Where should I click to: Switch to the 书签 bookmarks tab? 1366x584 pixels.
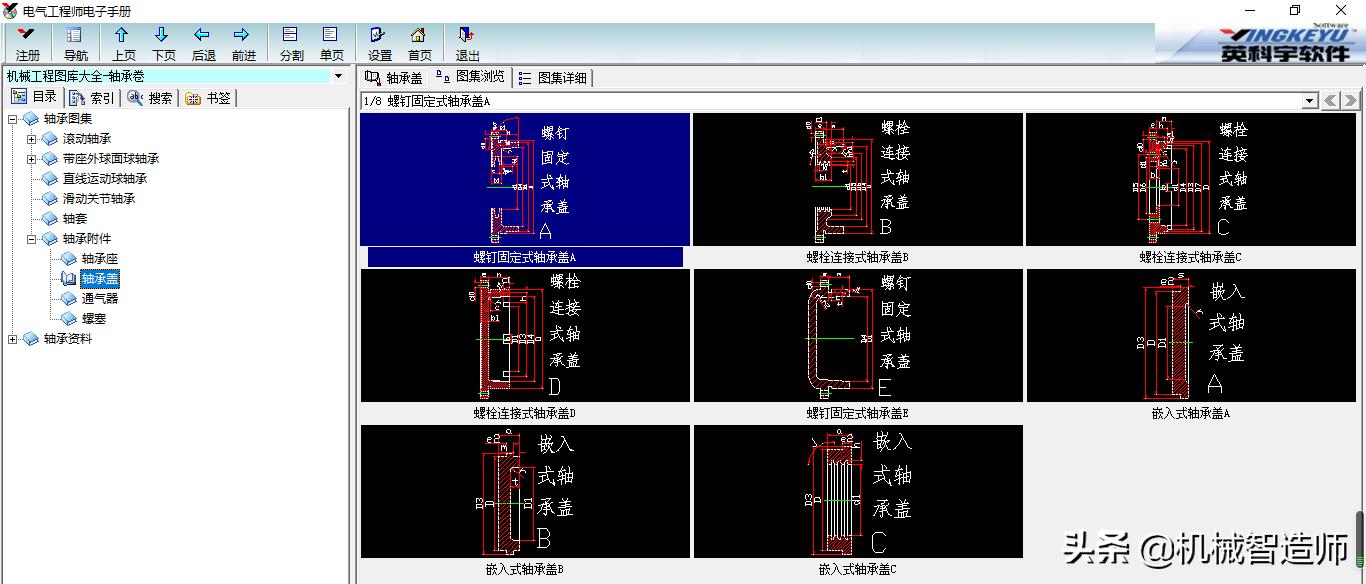[208, 98]
